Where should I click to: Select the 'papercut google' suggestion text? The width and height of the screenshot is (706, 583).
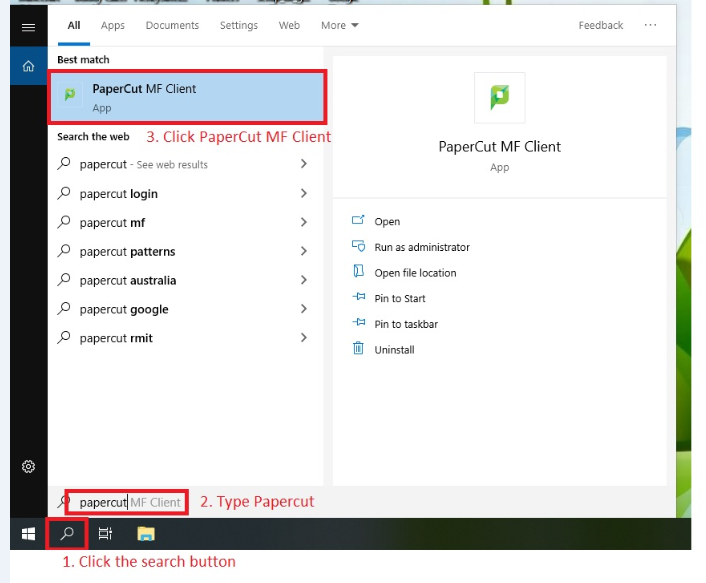point(124,309)
